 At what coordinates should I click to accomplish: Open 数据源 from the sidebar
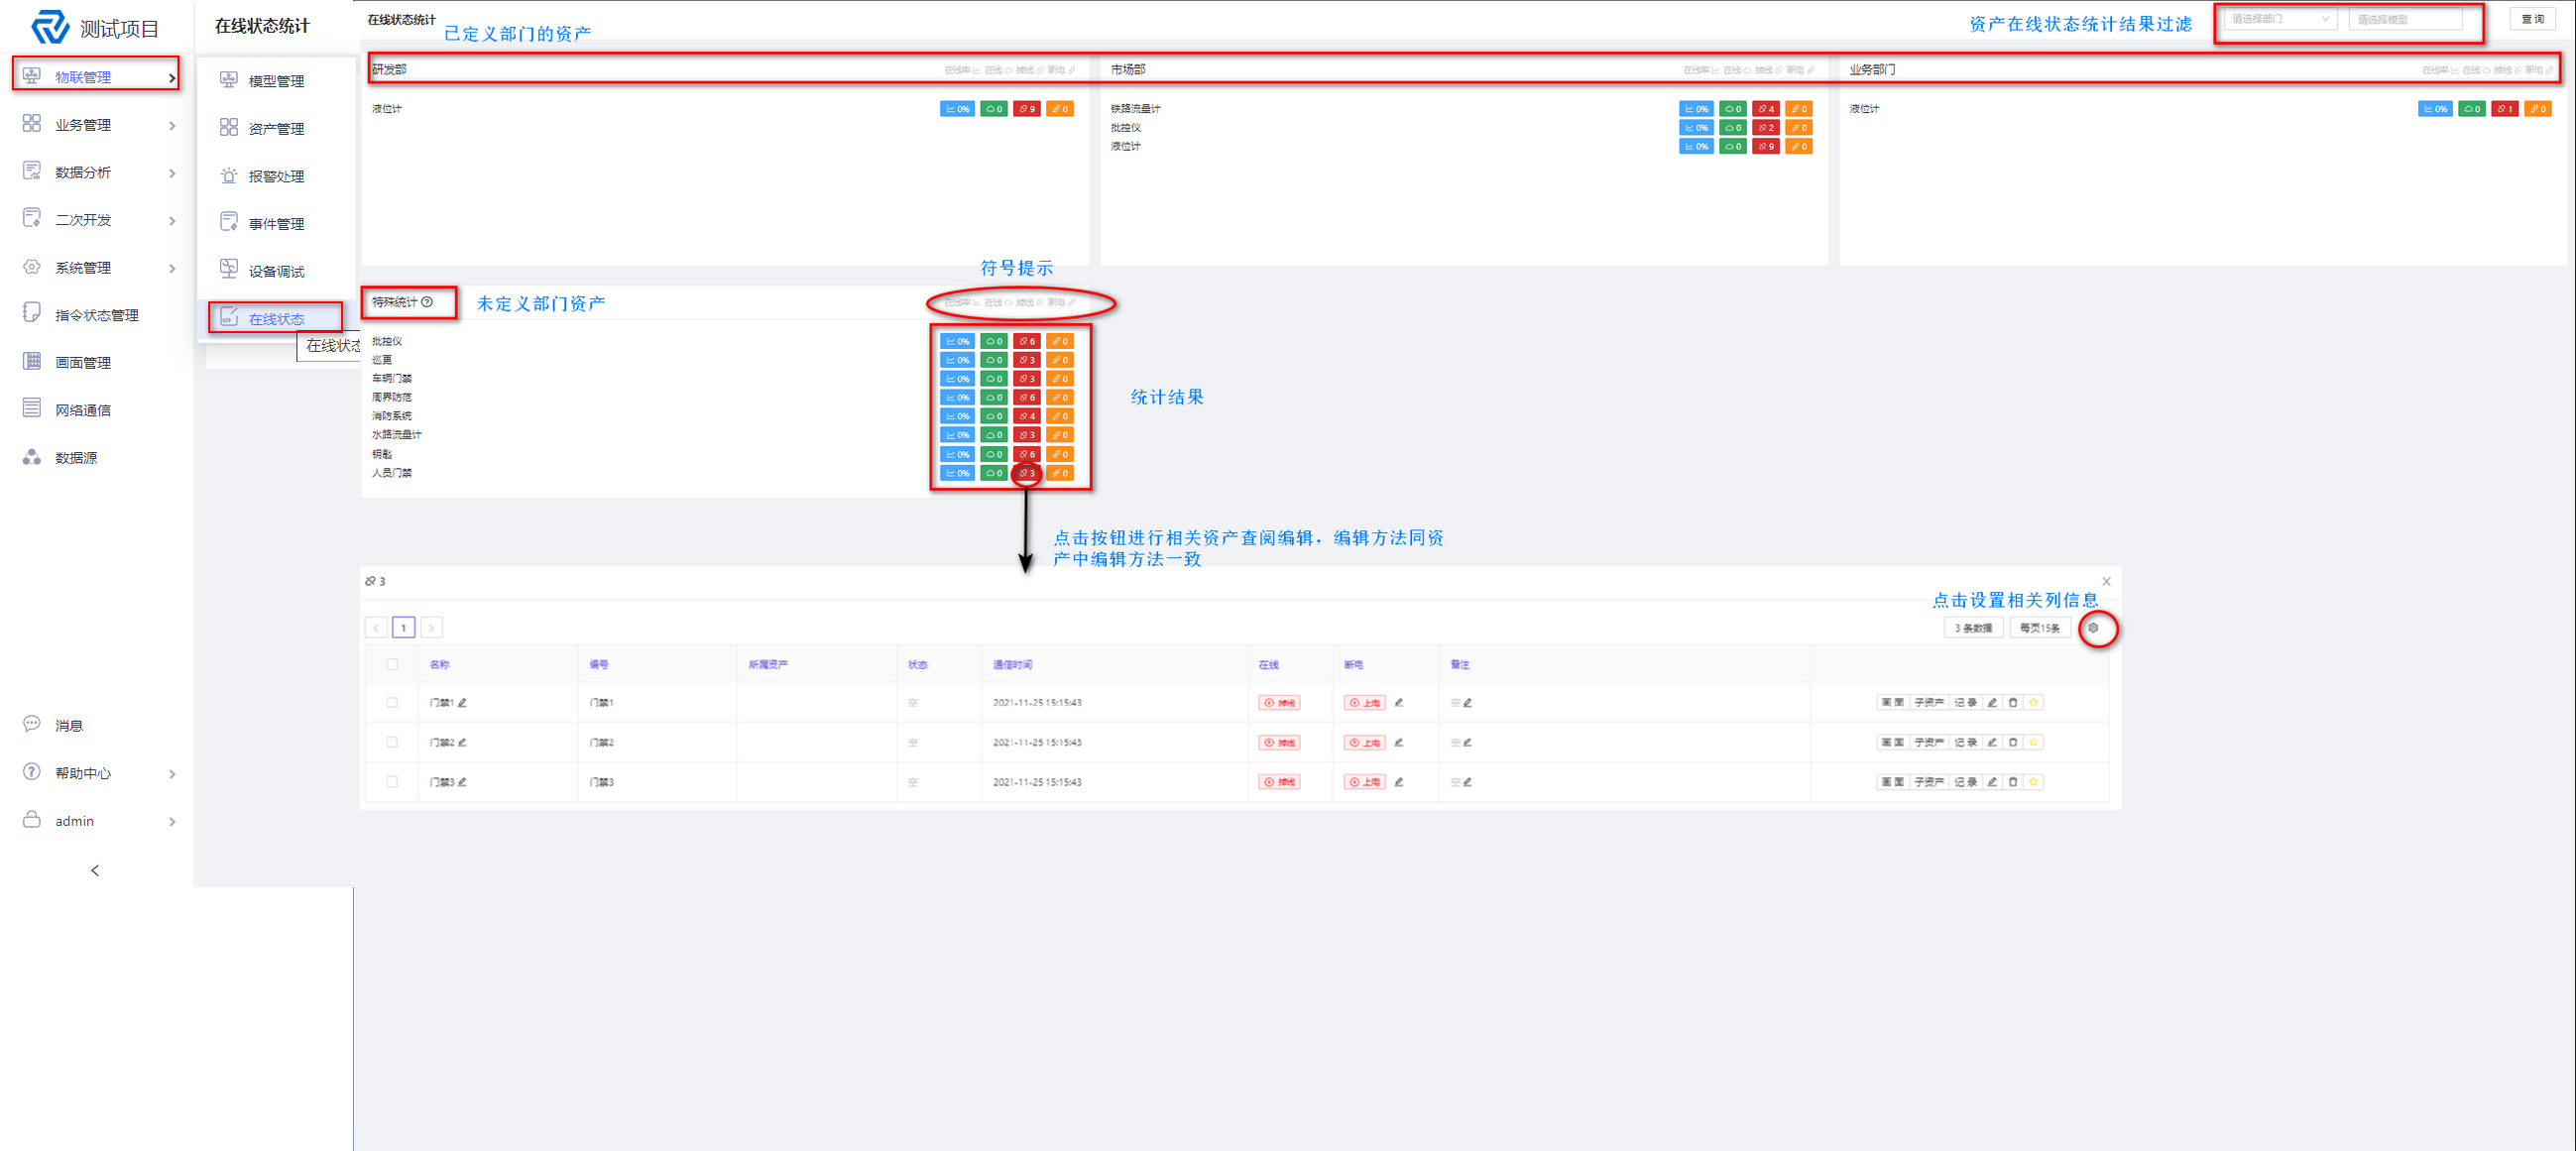click(76, 458)
